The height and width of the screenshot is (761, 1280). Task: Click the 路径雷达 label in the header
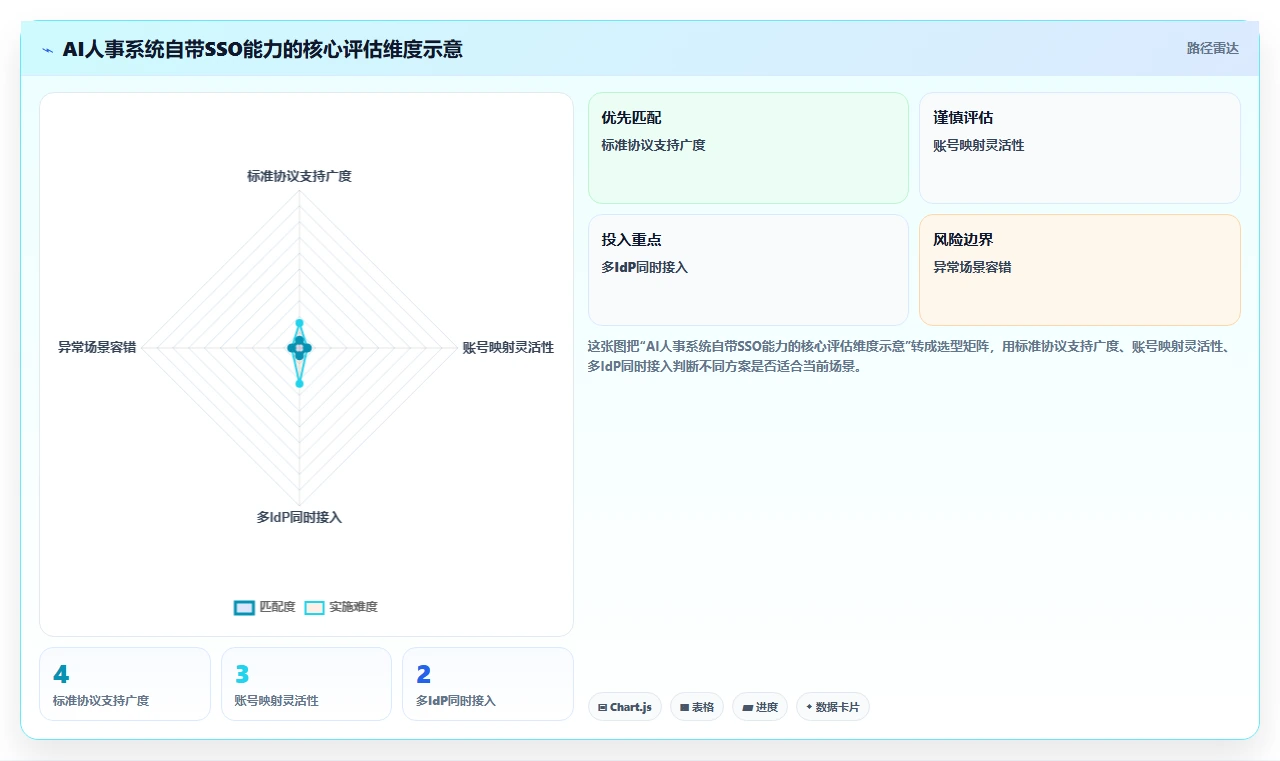1212,48
